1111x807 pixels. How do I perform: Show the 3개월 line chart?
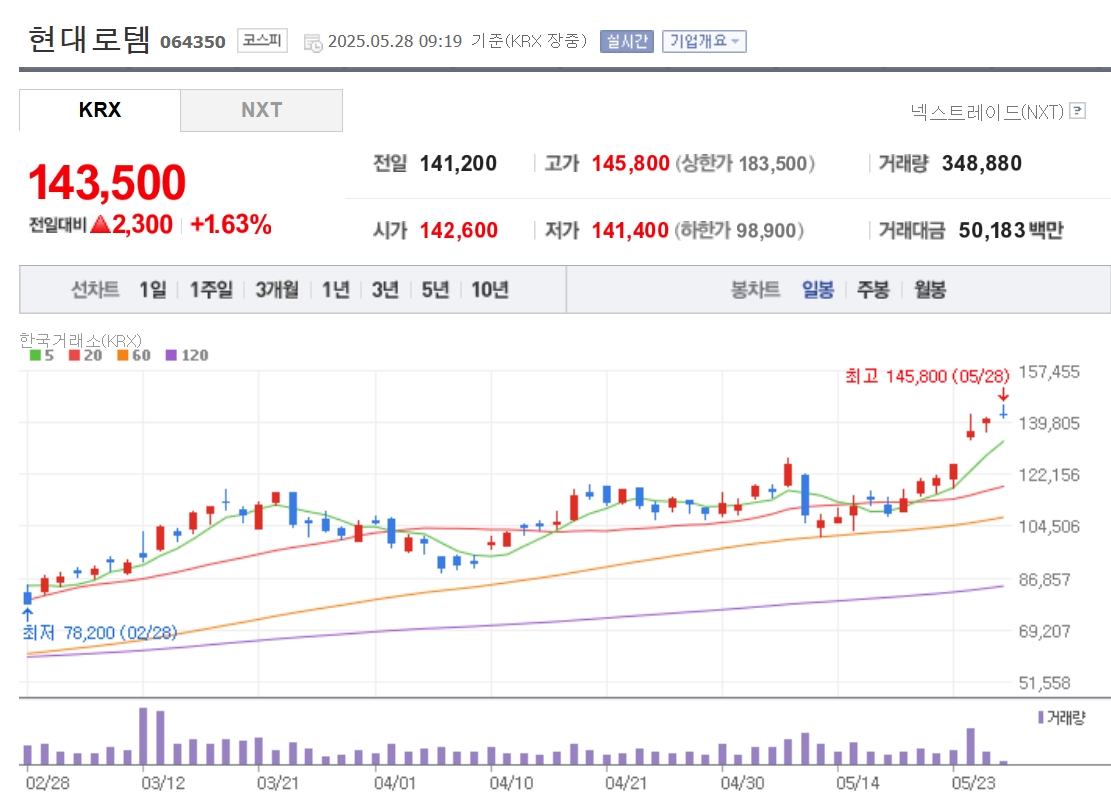(x=277, y=290)
